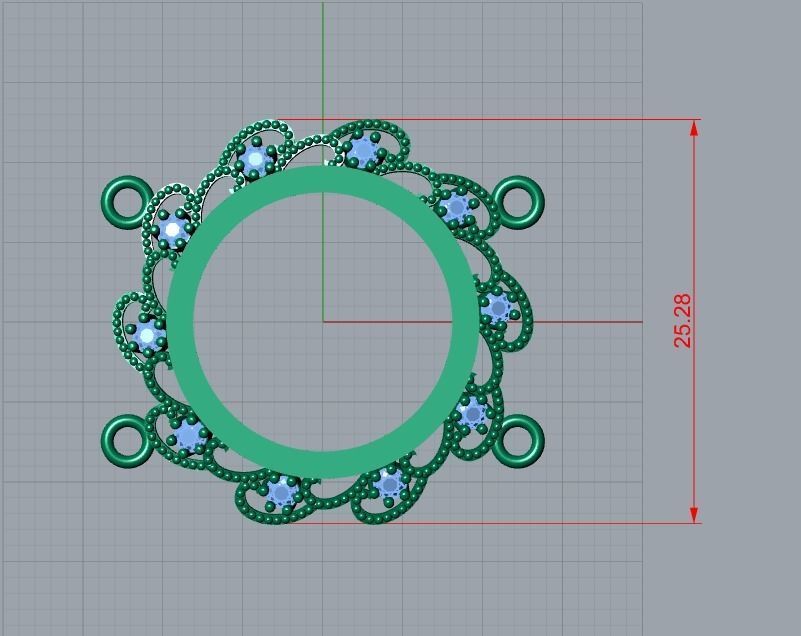This screenshot has height=636, width=801.
Task: Select the large central green ring band
Action: (323, 322)
